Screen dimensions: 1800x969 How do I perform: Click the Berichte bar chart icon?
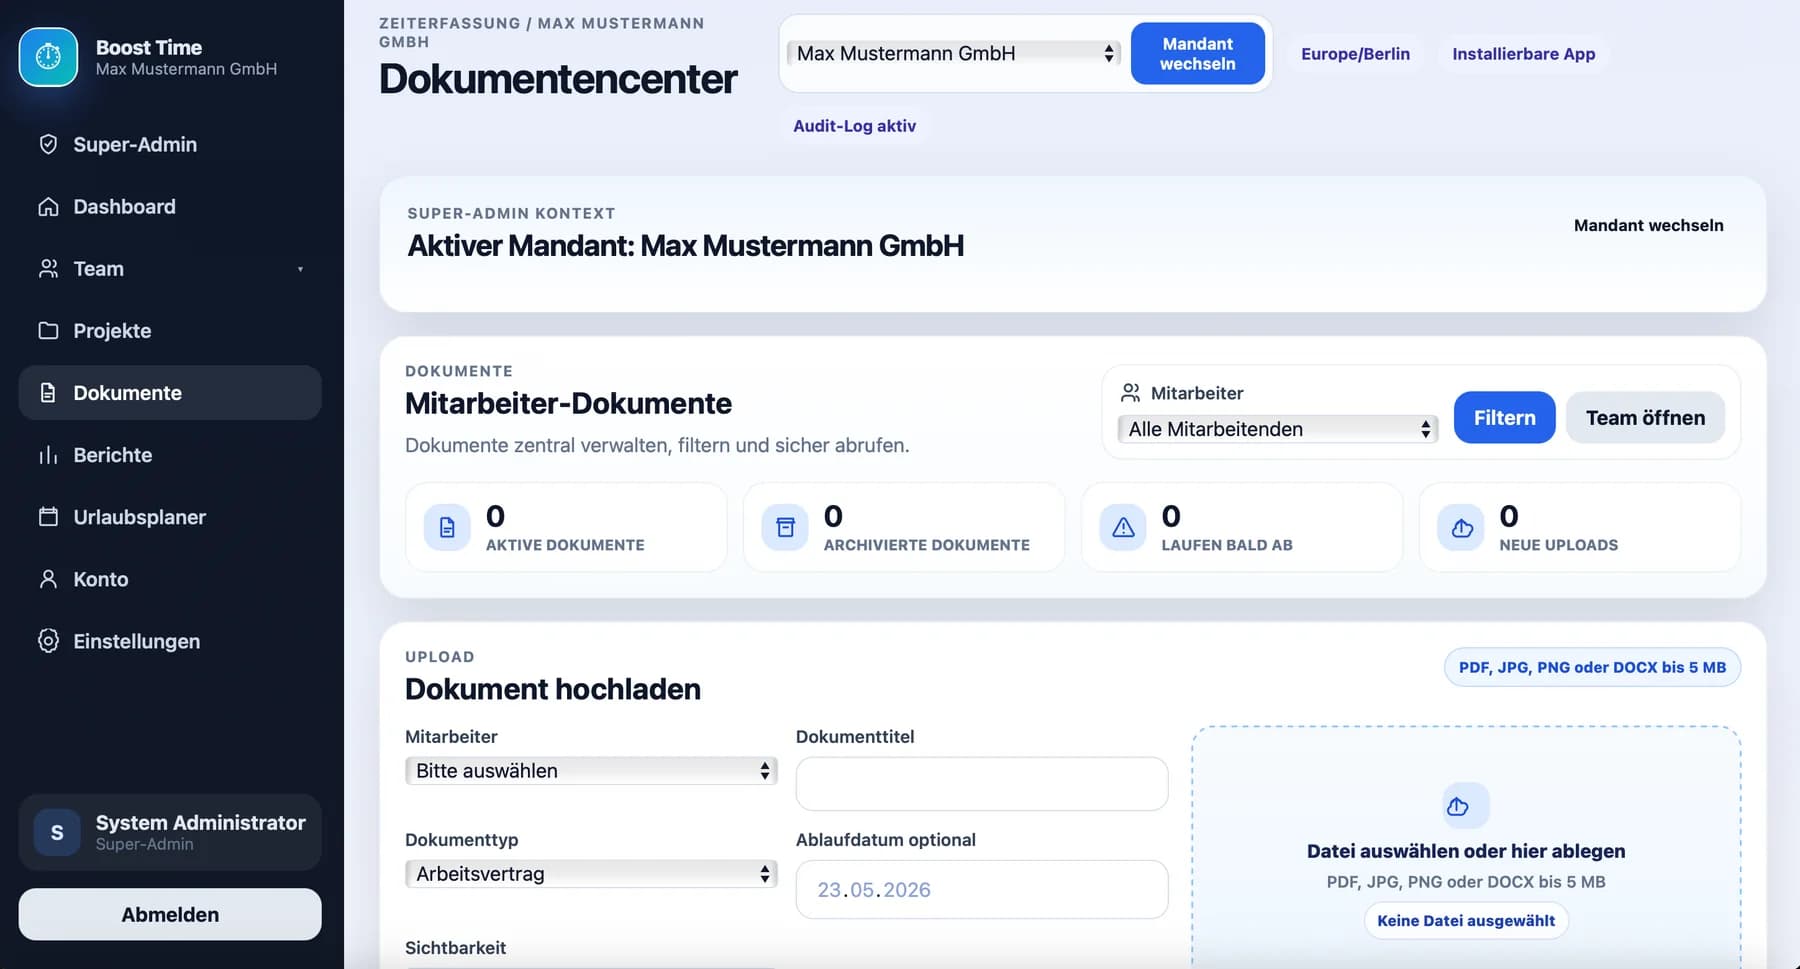click(48, 455)
